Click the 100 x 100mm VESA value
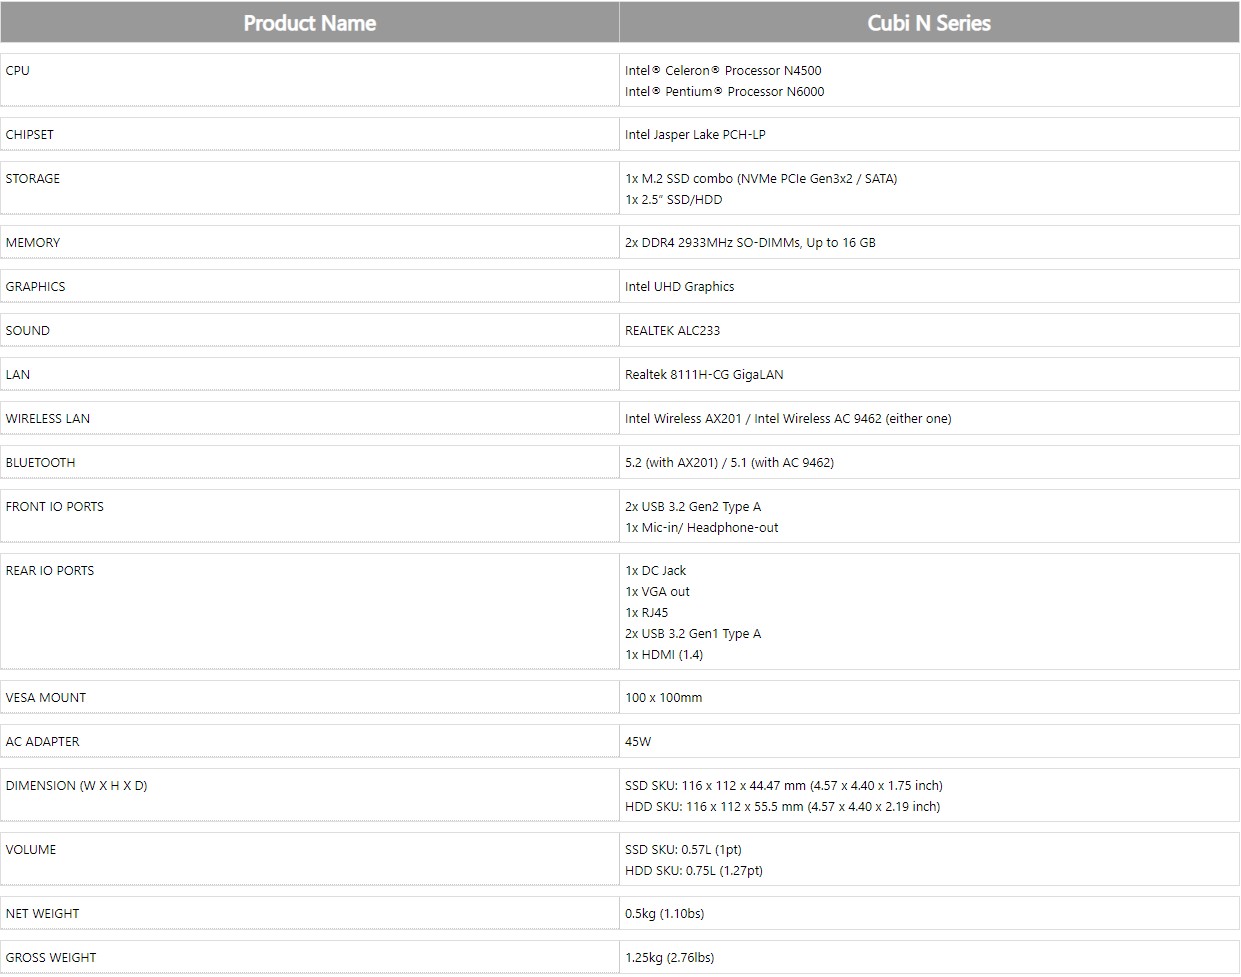 pos(663,698)
